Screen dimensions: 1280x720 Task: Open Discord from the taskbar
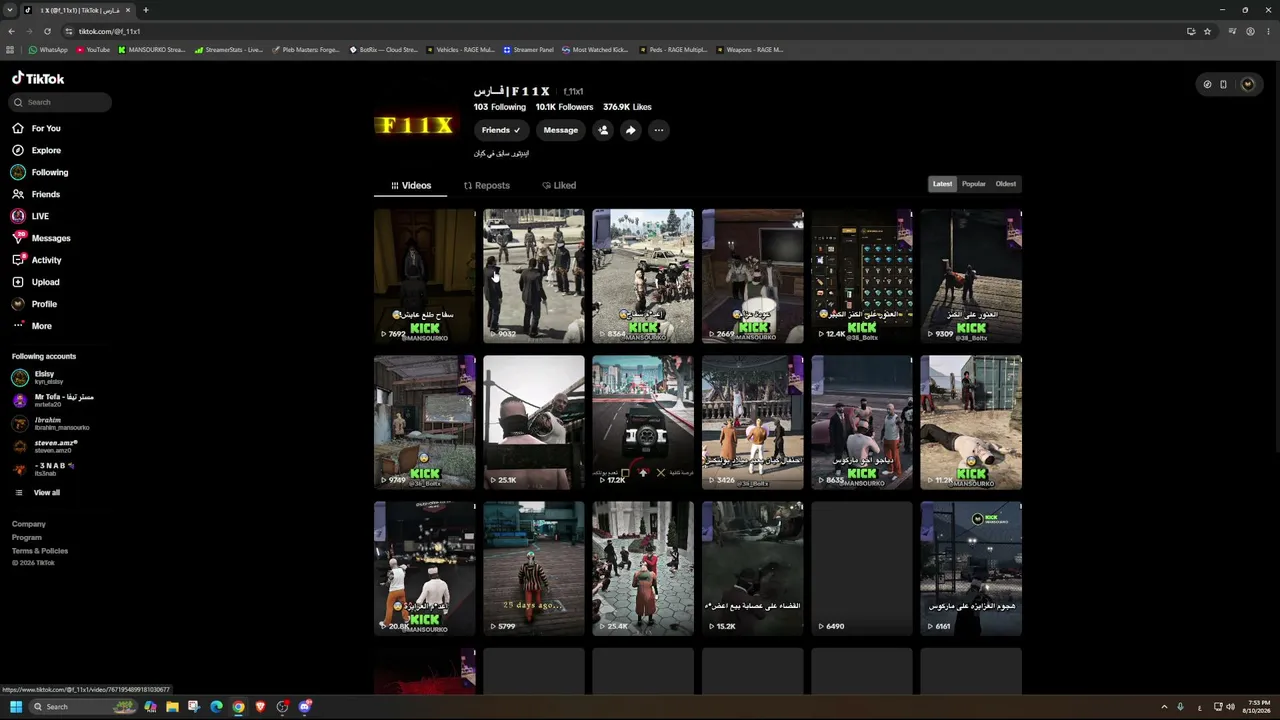(x=305, y=707)
